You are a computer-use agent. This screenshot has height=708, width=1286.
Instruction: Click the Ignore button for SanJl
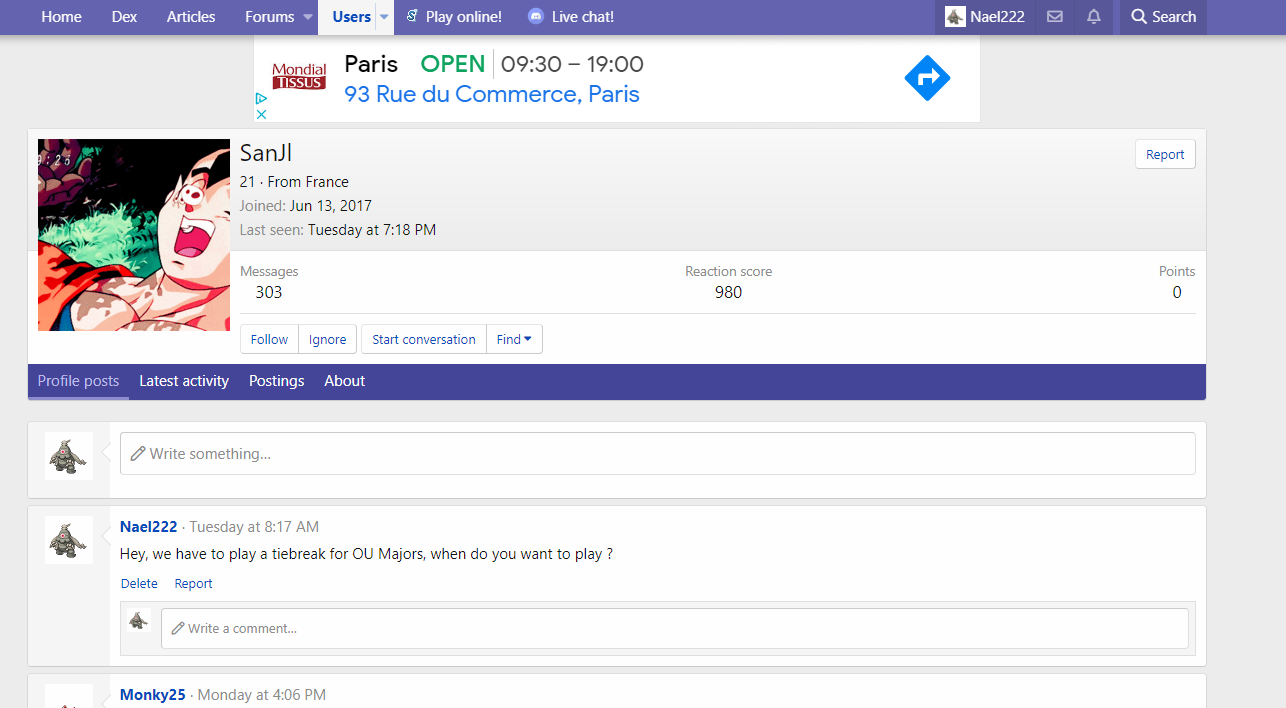click(x=327, y=339)
